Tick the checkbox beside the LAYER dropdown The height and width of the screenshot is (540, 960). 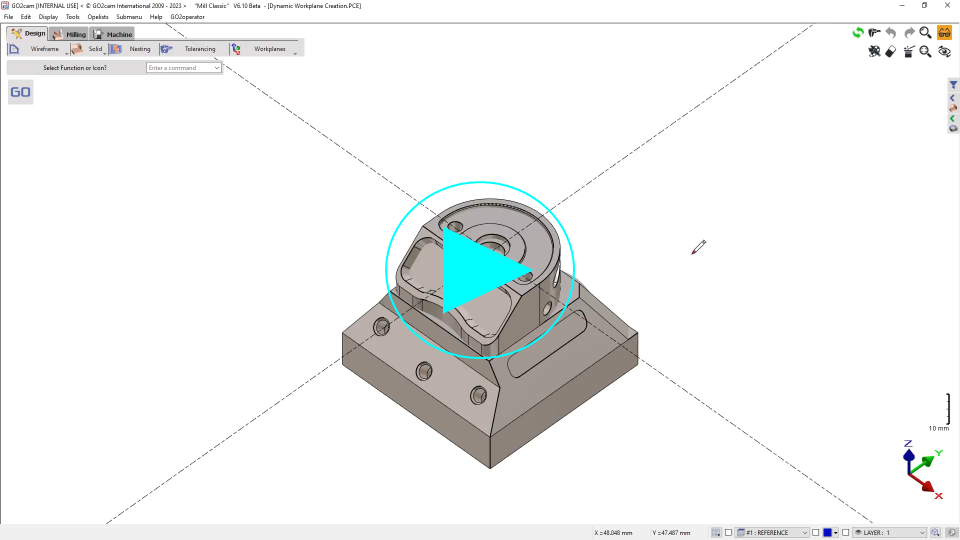845,533
